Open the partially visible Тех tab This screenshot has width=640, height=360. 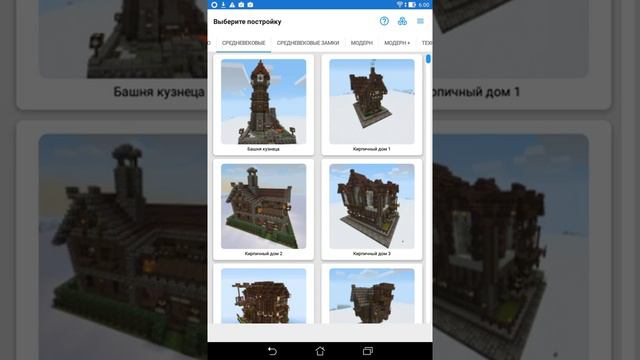(427, 43)
